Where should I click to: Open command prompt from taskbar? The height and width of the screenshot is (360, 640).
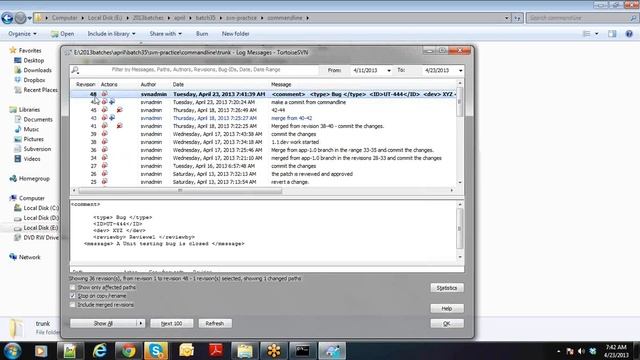302,351
